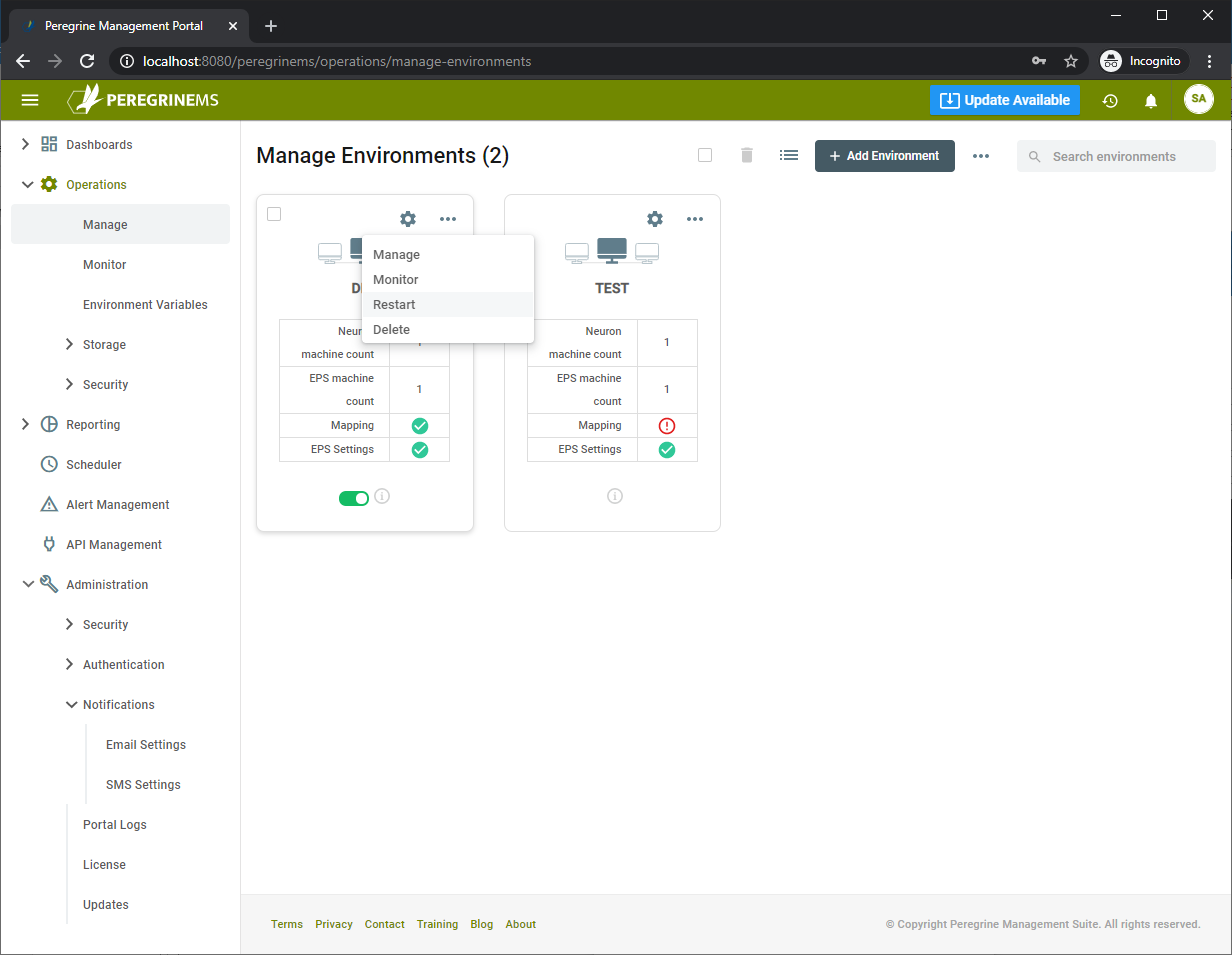Go back with the browser back arrow
The width and height of the screenshot is (1232, 955).
(23, 61)
